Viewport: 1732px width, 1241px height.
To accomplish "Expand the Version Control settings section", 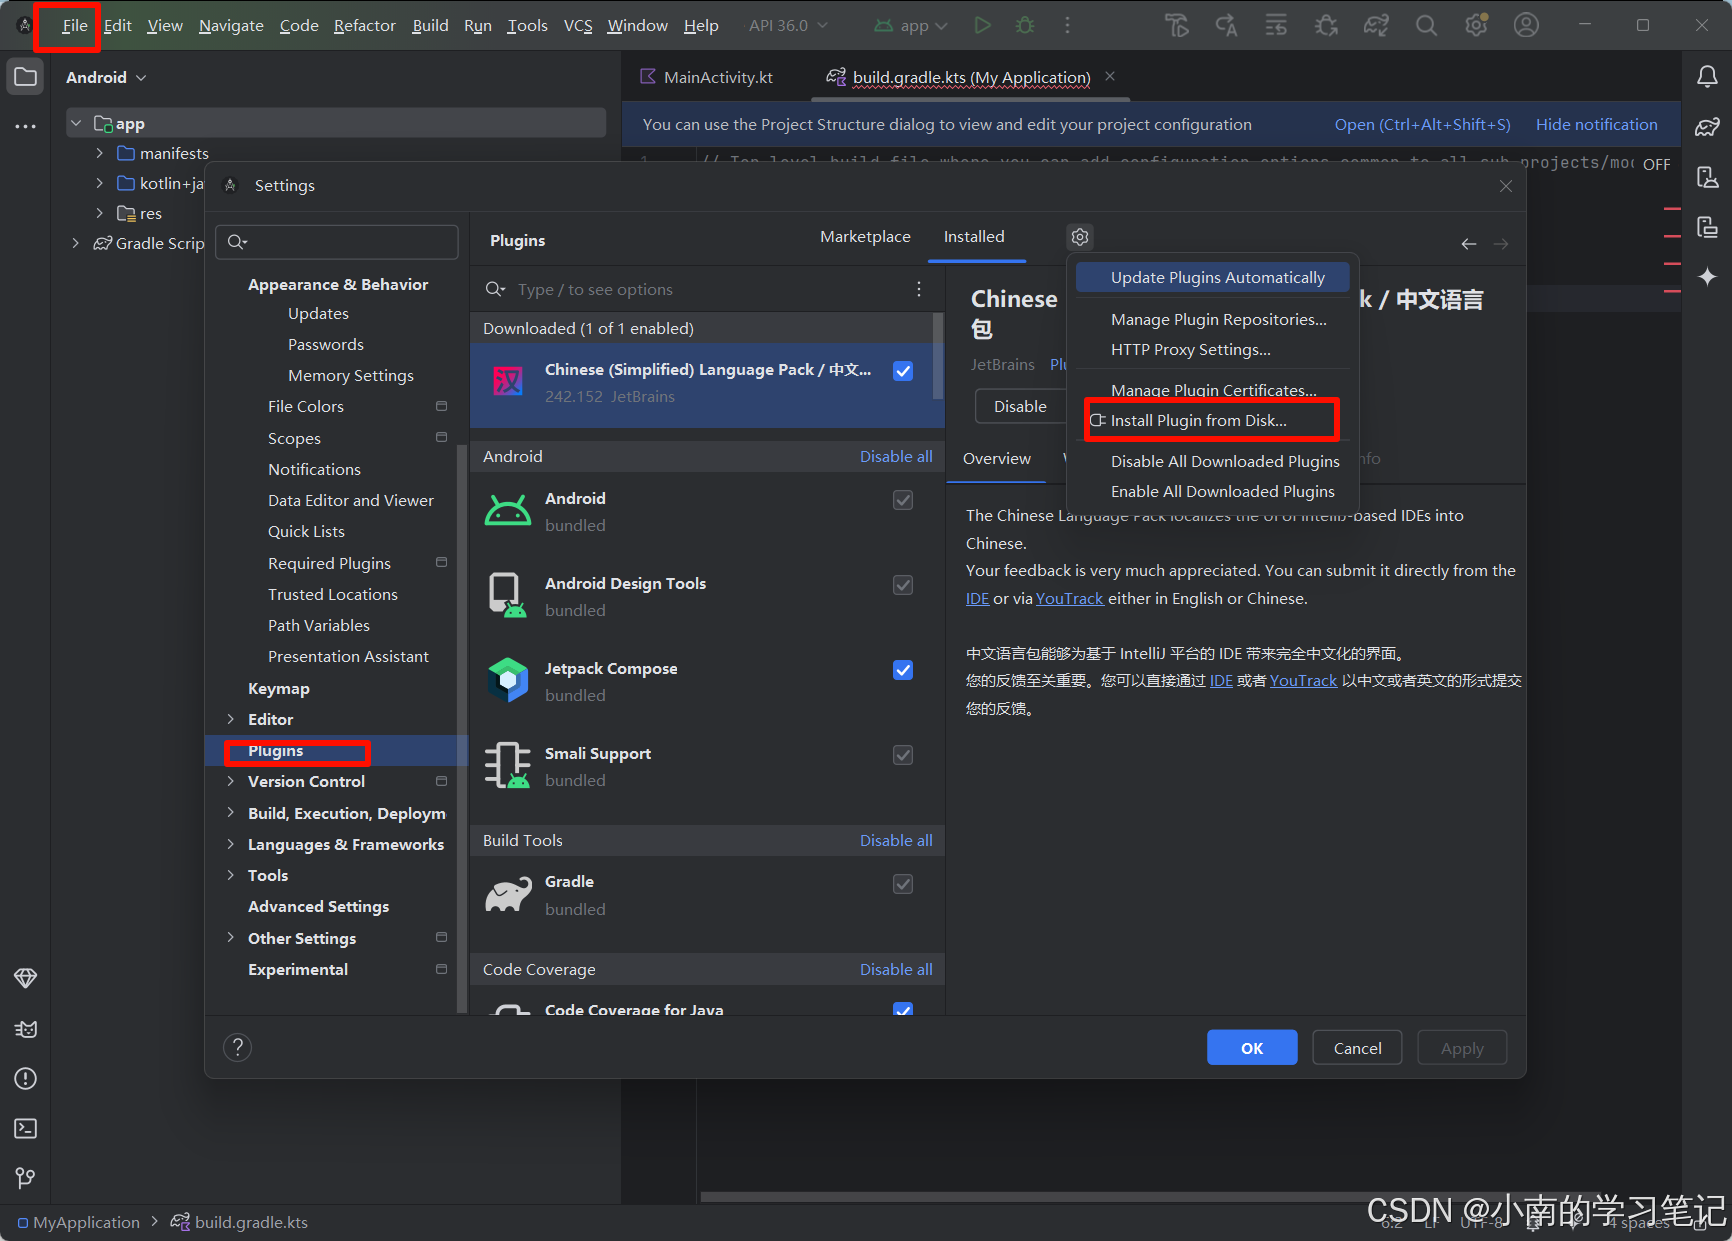I will click(x=231, y=781).
